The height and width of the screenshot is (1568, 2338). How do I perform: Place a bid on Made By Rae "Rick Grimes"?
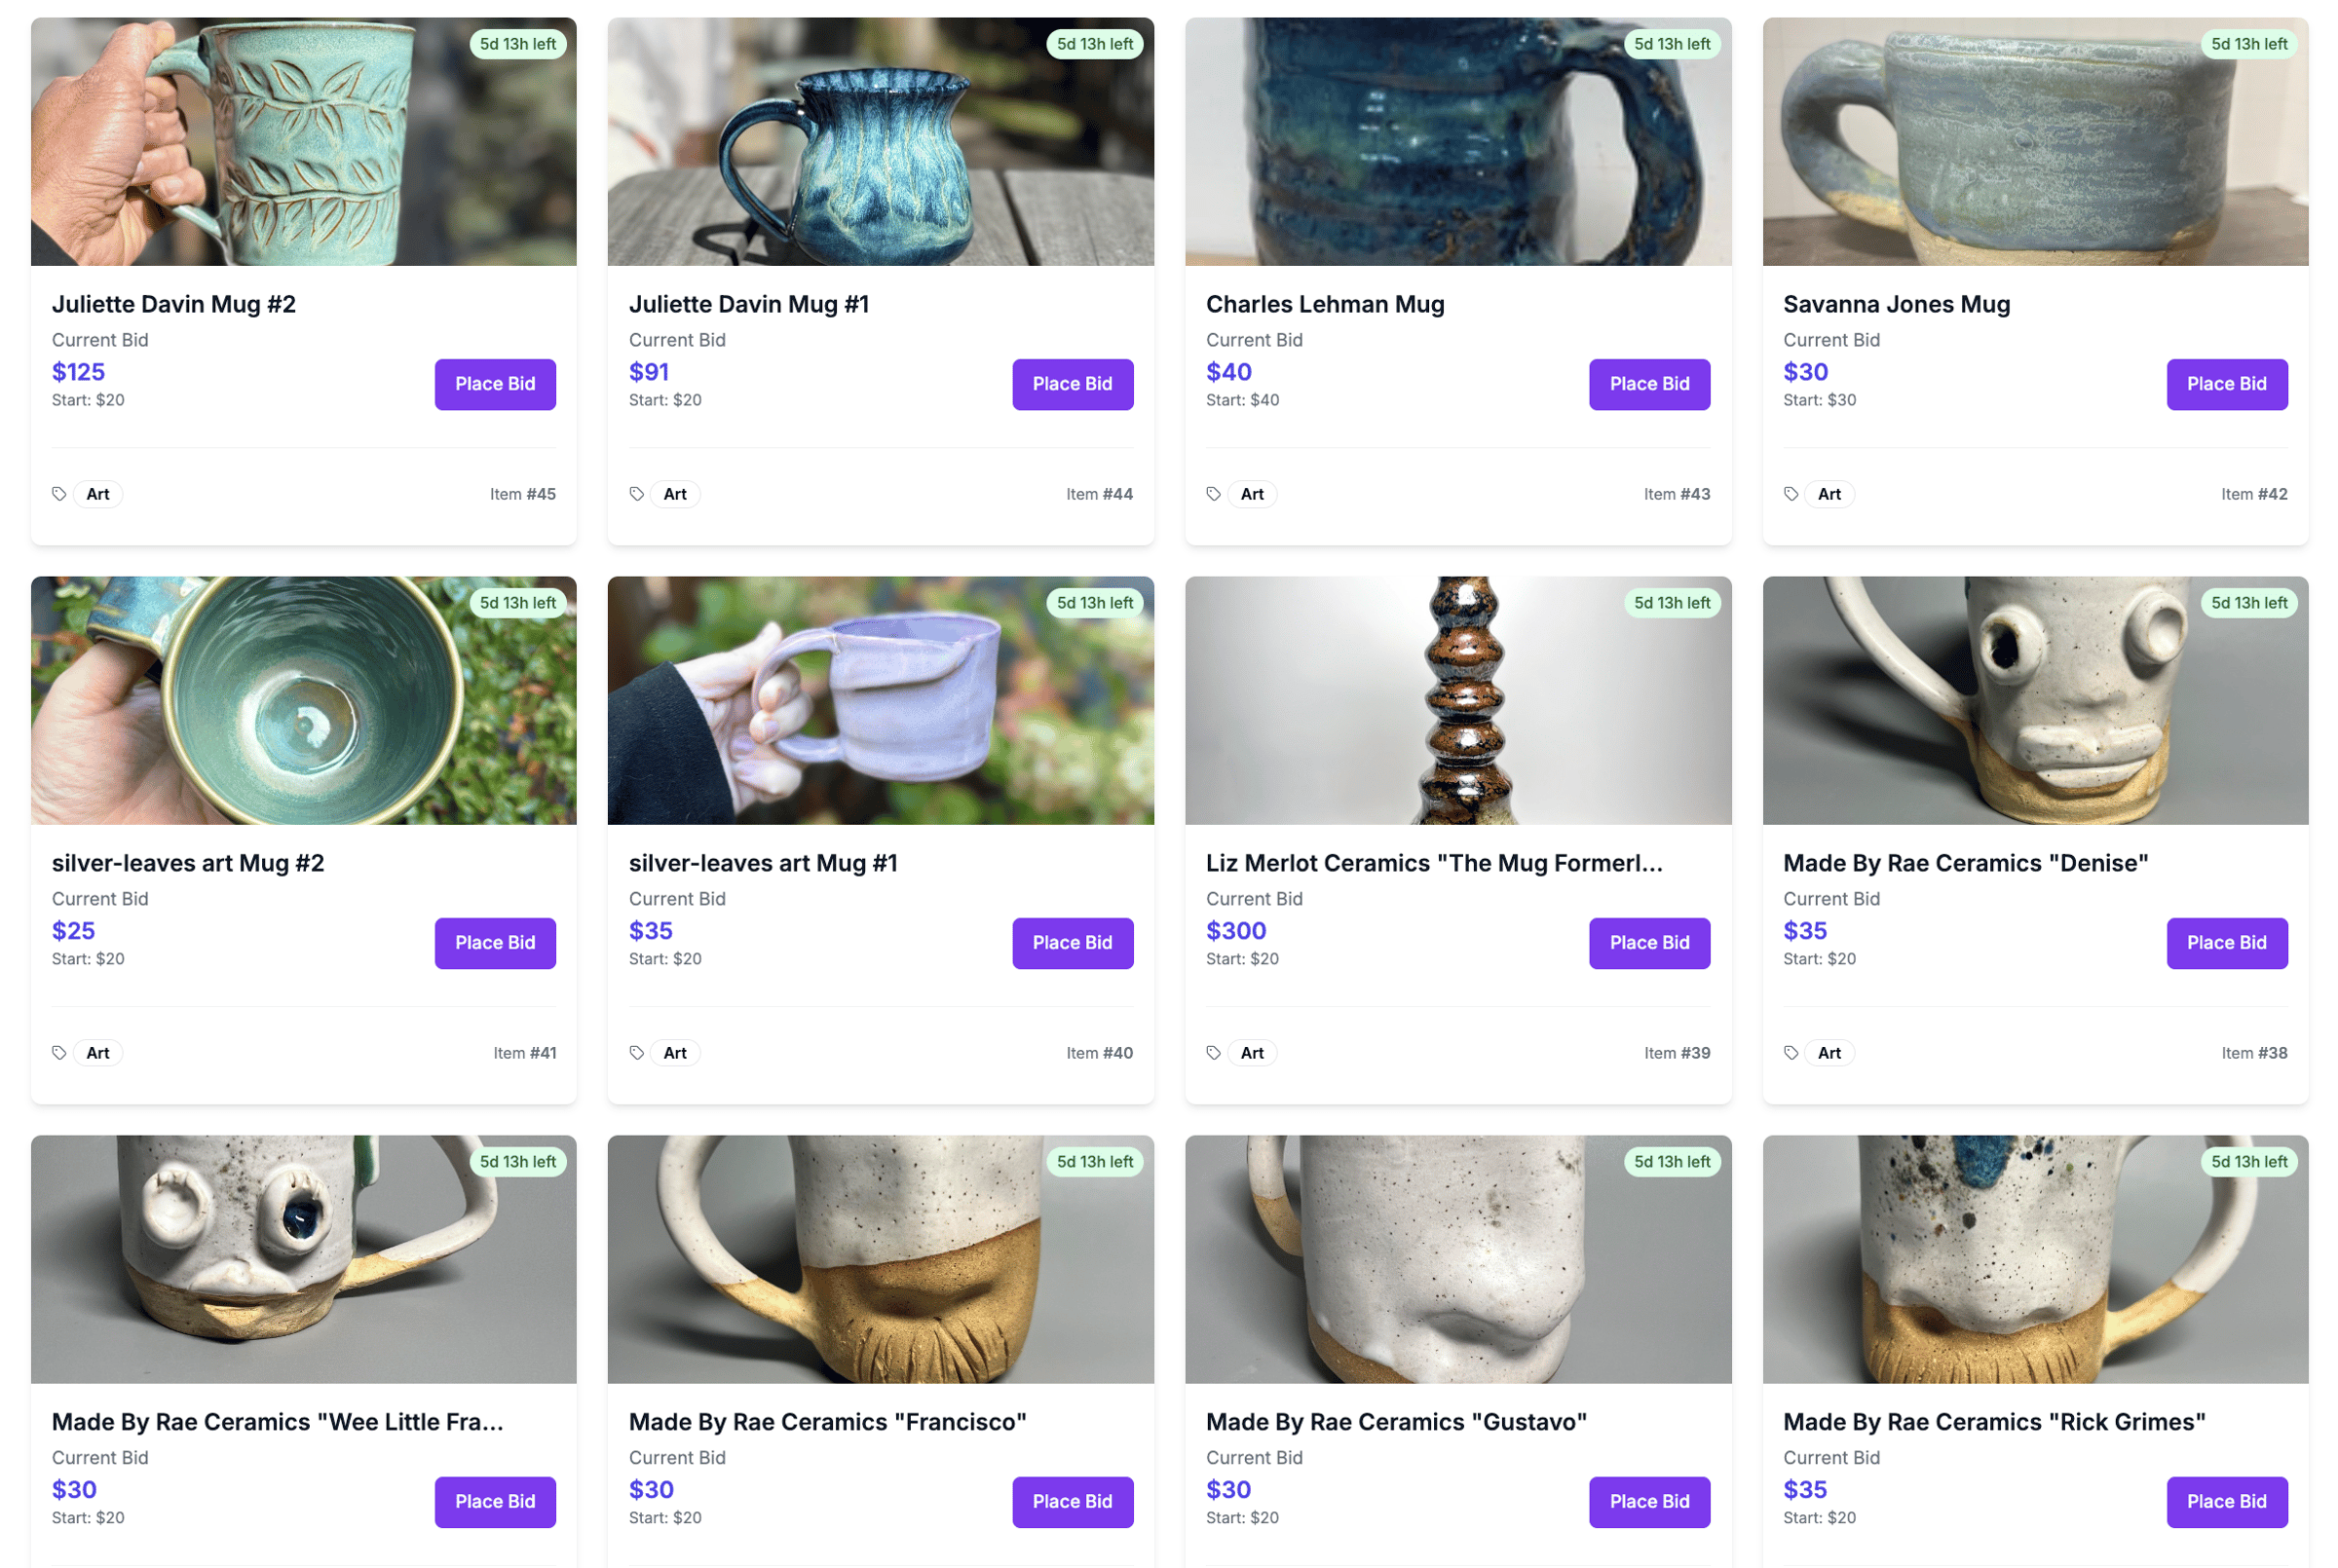2227,1501
